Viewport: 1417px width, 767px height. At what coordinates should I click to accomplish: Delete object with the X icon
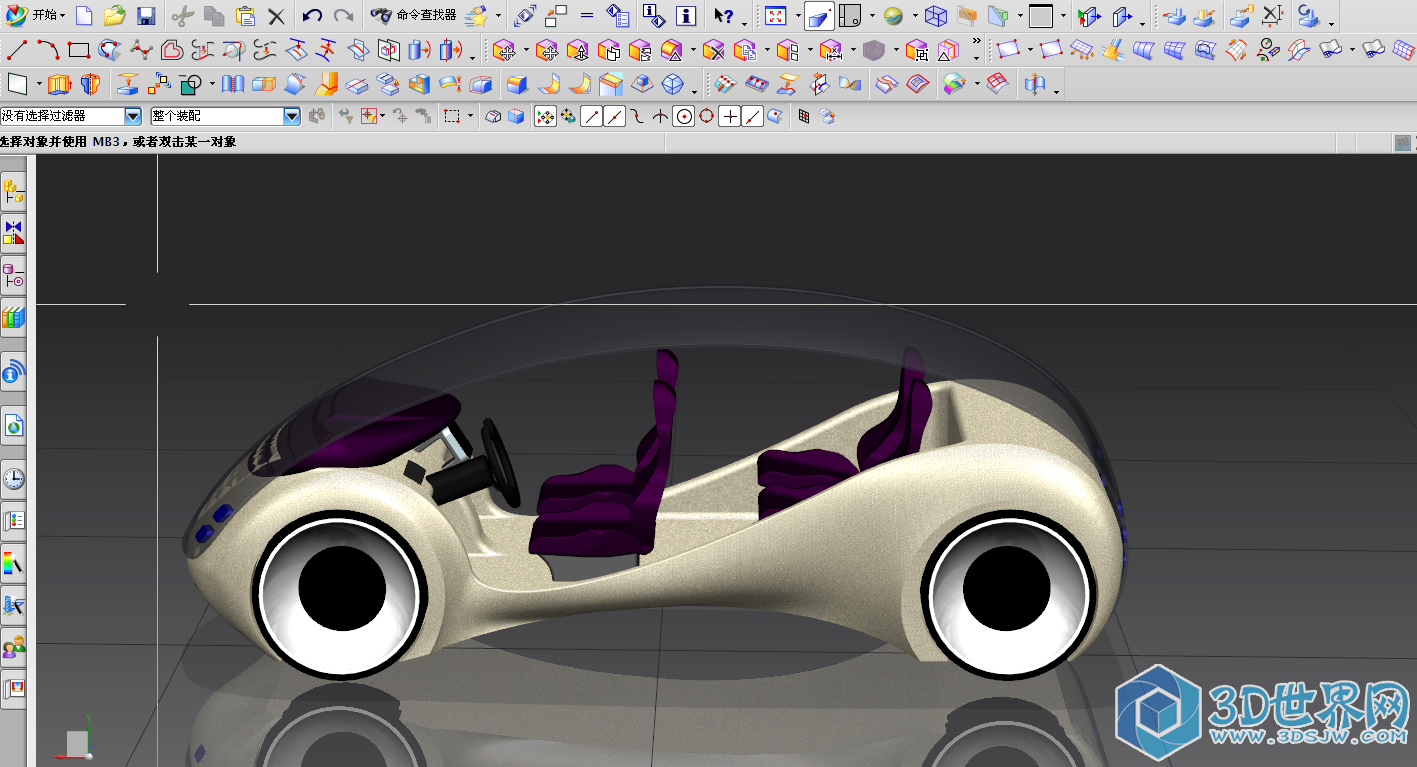click(277, 16)
